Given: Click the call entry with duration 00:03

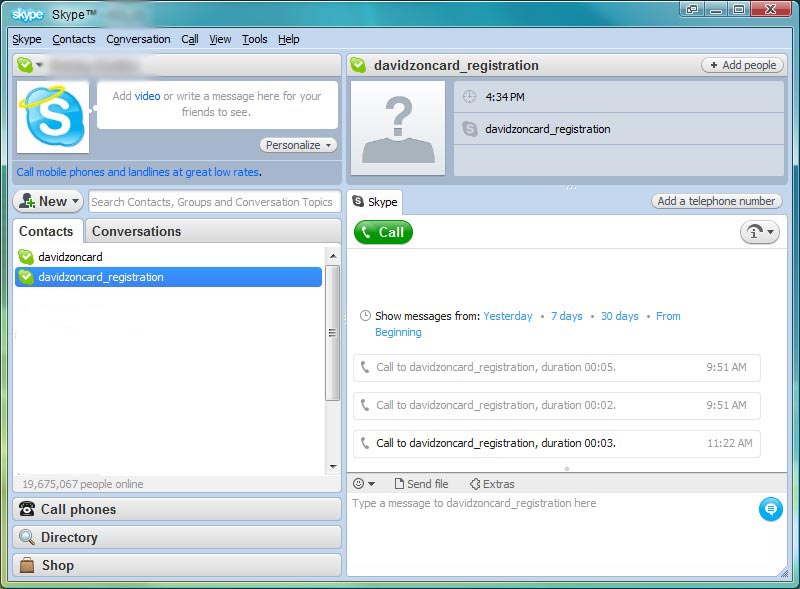Looking at the screenshot, I should pyautogui.click(x=557, y=443).
